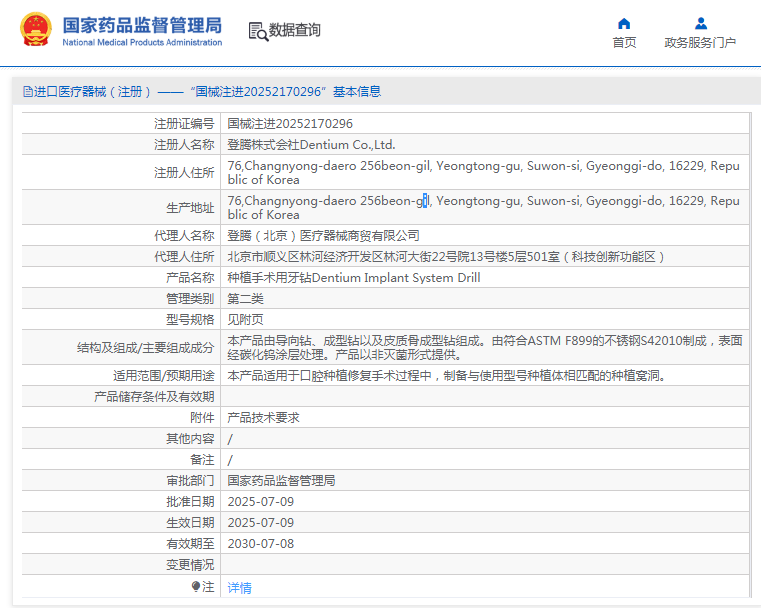Click the 首页 home icon
Screen dimensions: 761x608
pyautogui.click(x=624, y=23)
